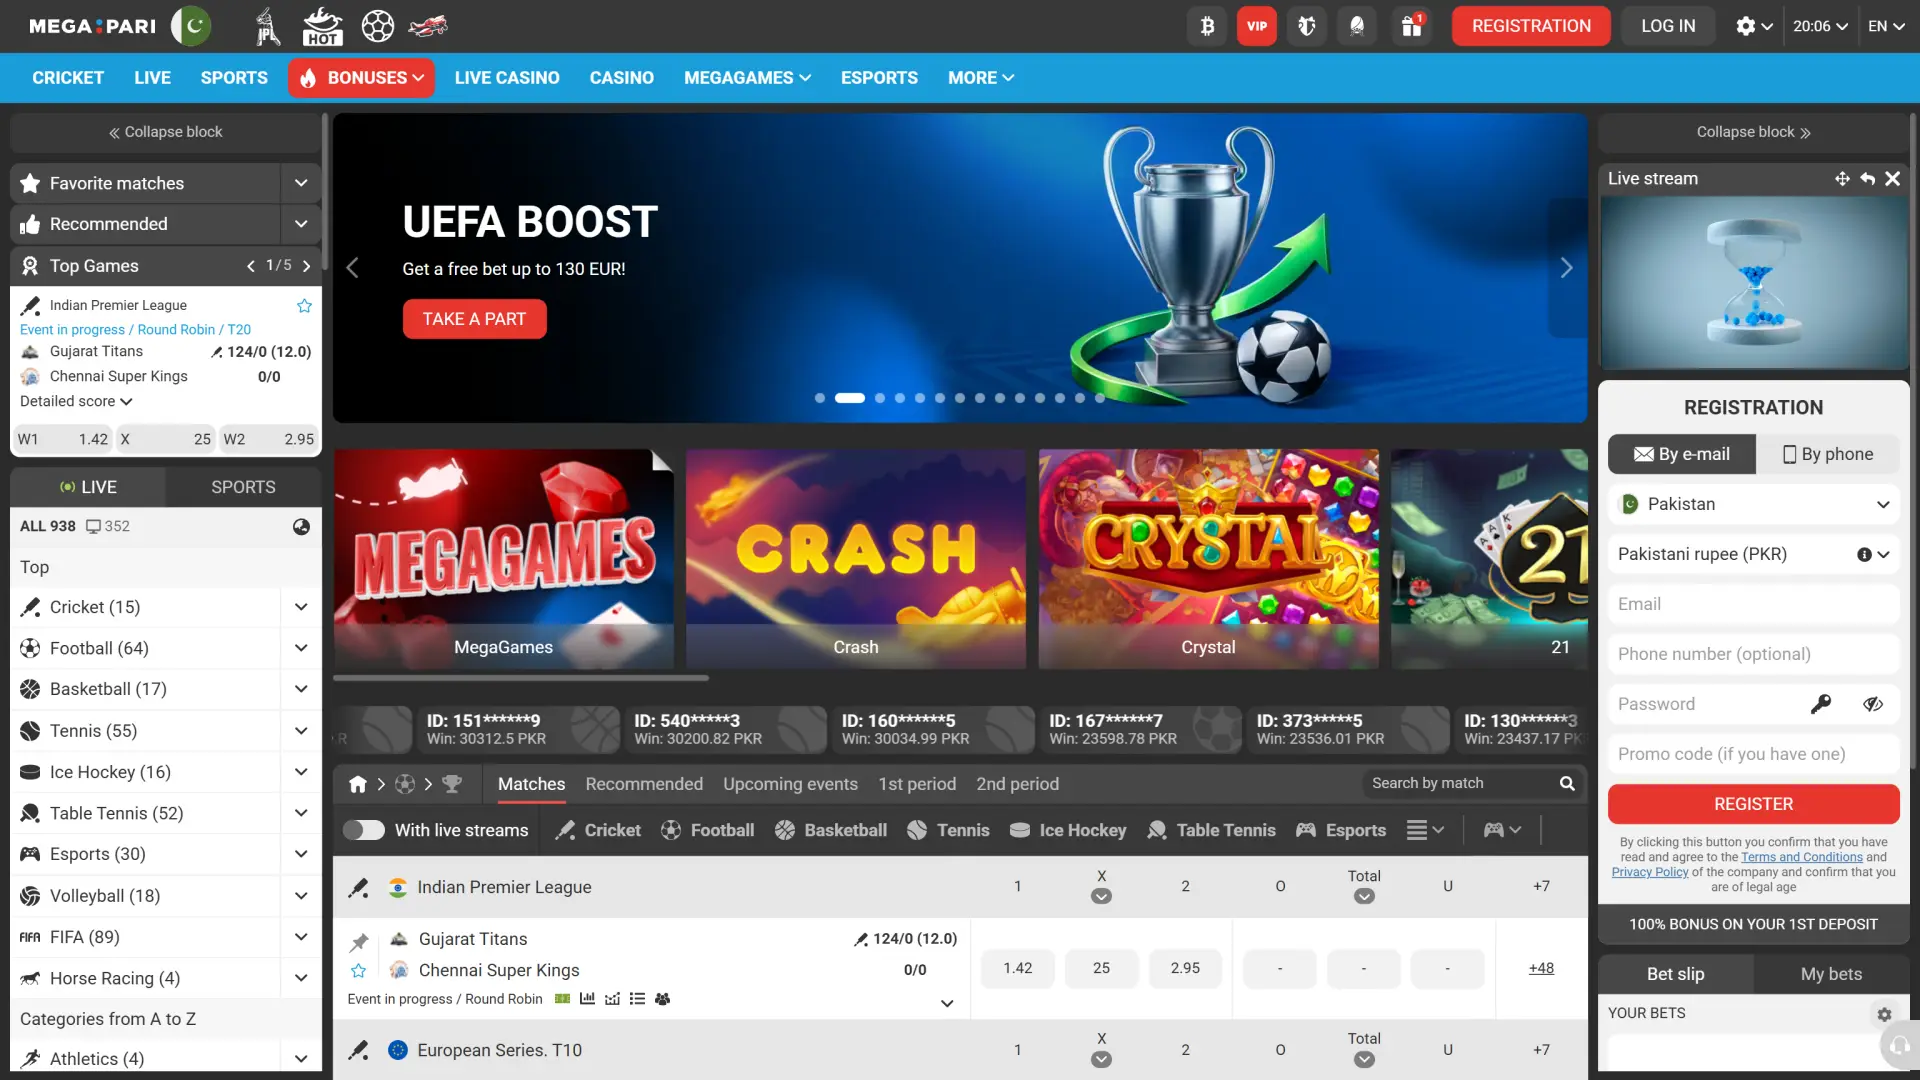Favorite the Indian Premier League top game star
Viewport: 1920px width, 1080px height.
[305, 306]
